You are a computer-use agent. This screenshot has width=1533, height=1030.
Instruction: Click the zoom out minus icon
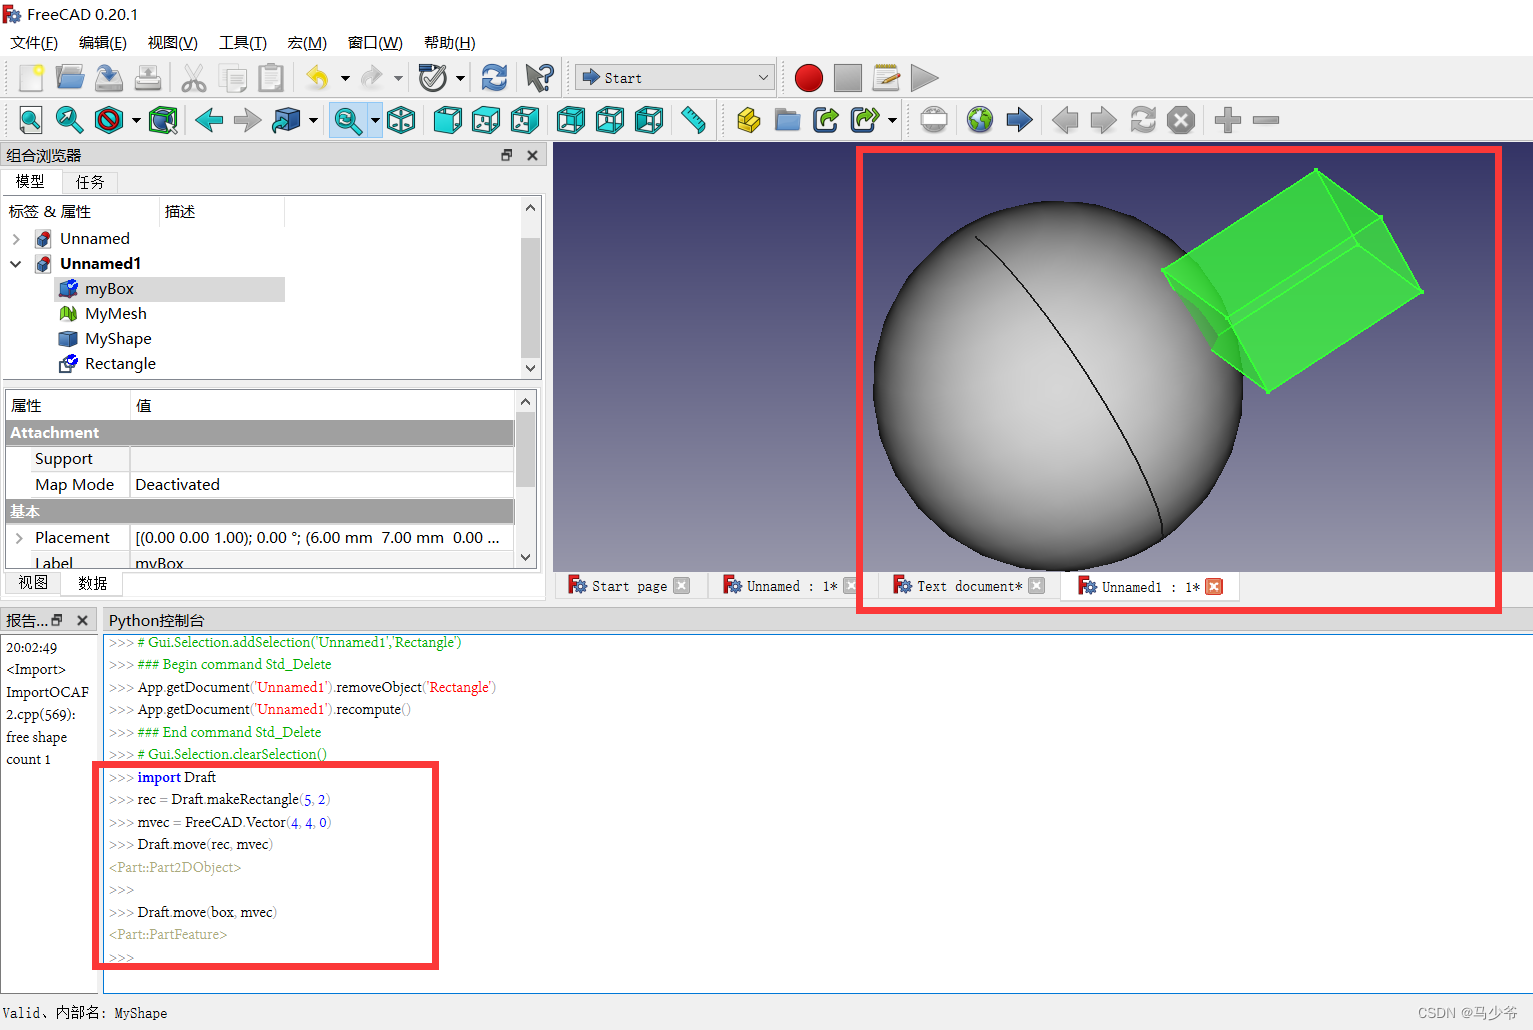(x=1266, y=120)
